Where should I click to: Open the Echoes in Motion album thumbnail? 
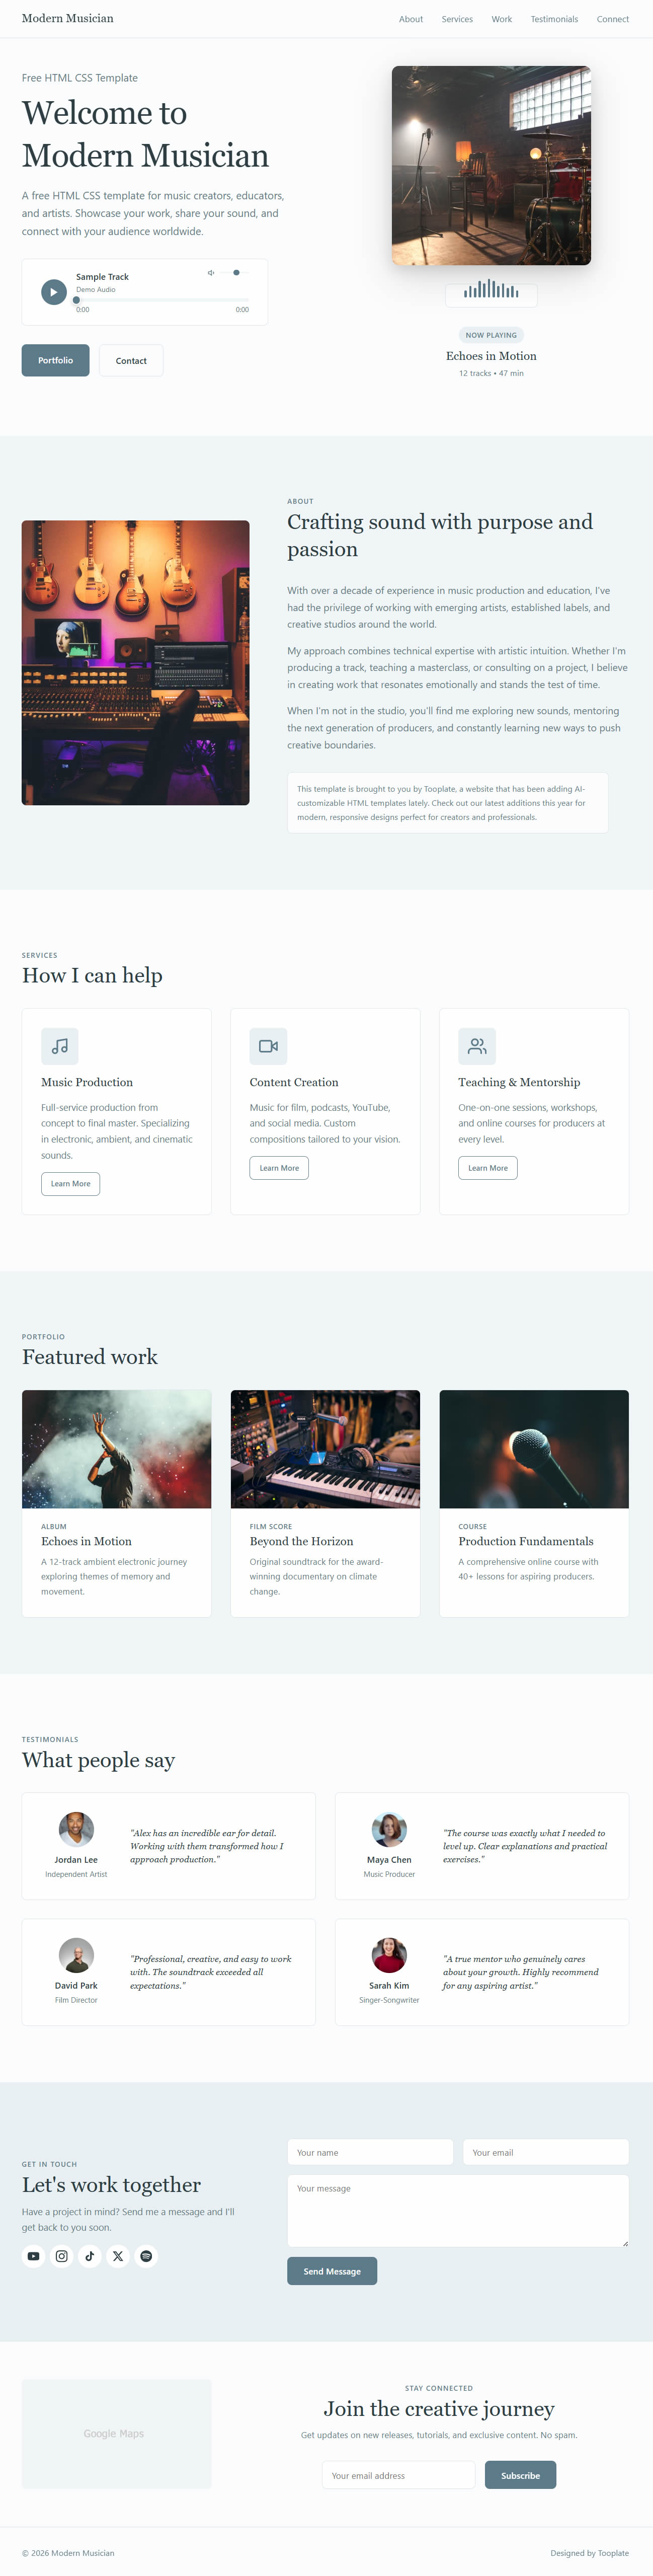tap(117, 1449)
